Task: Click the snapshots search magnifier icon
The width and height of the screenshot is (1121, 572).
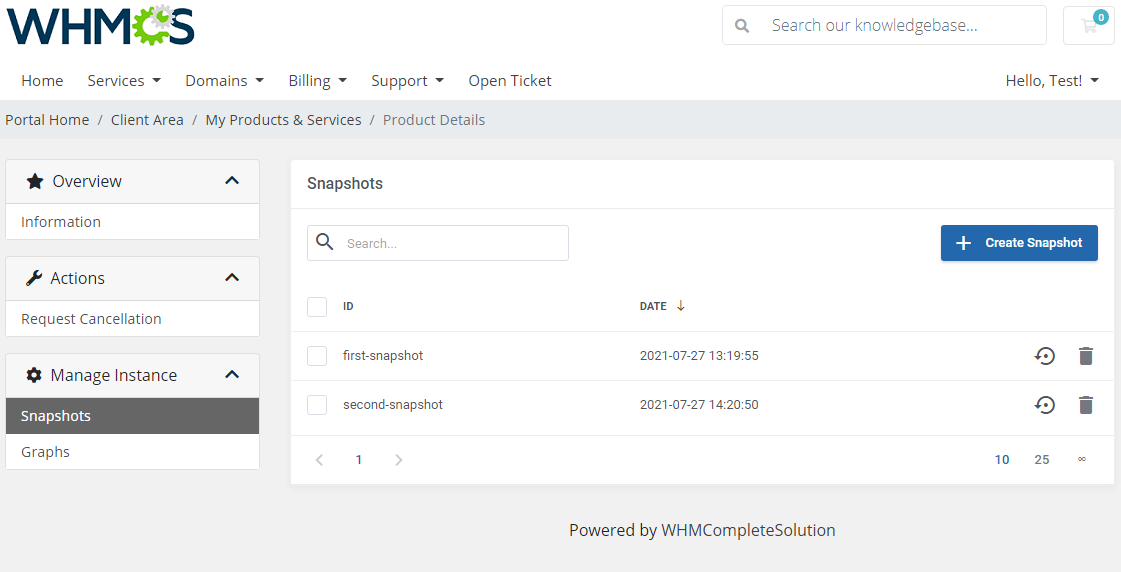Action: 325,242
